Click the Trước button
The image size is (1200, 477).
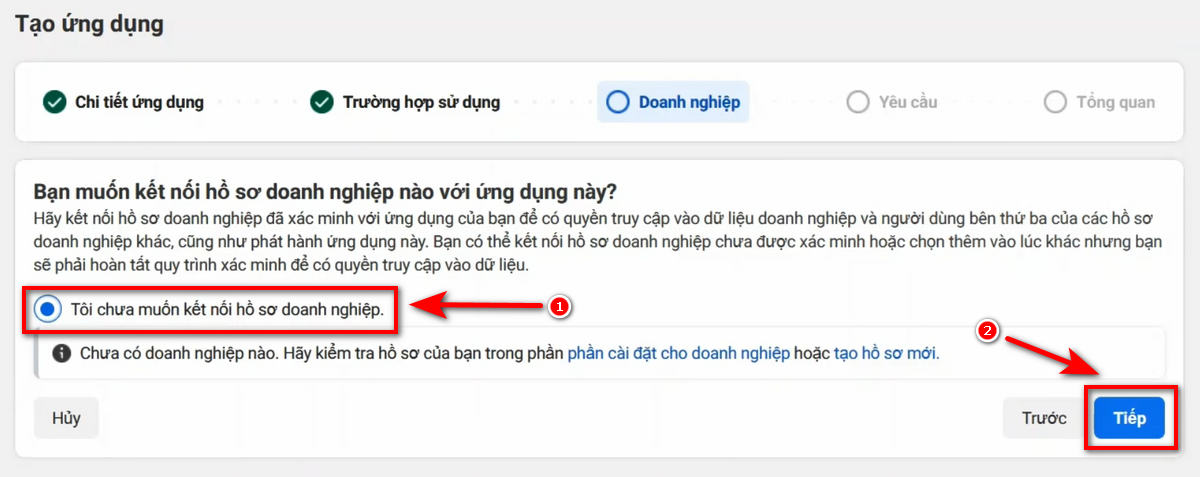(1044, 418)
